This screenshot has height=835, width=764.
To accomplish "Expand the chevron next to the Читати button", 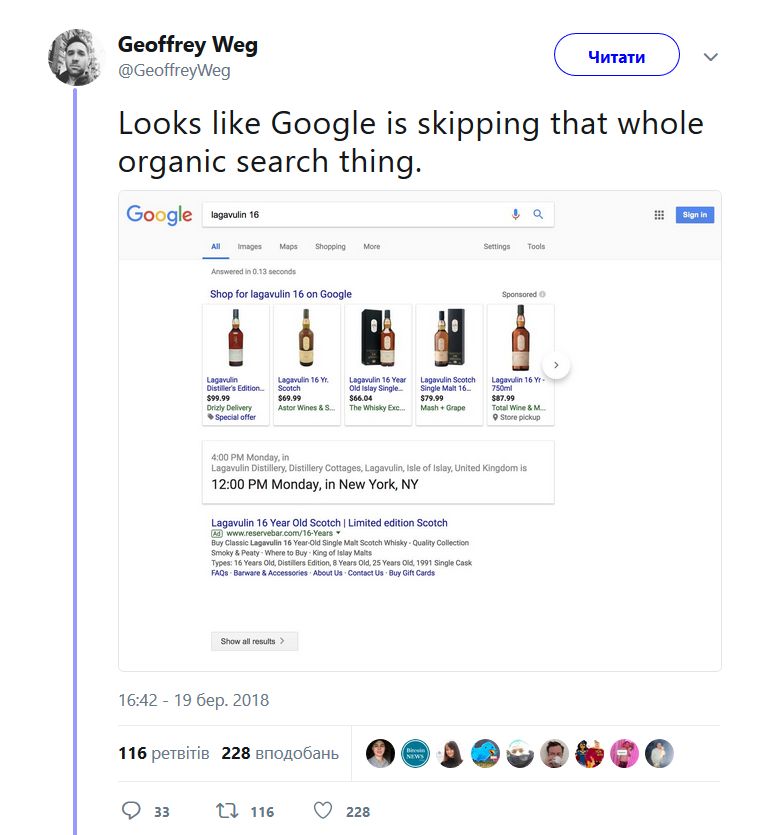I will (x=710, y=58).
